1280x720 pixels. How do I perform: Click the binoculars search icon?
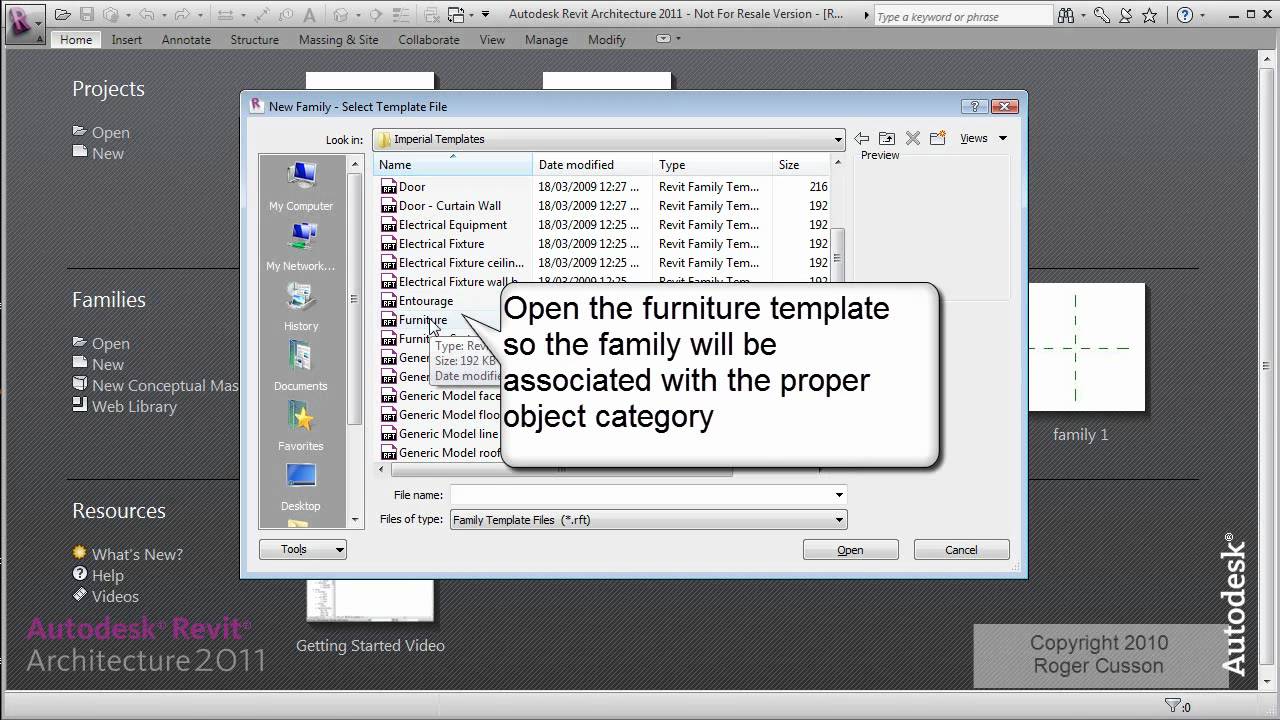pos(1065,15)
